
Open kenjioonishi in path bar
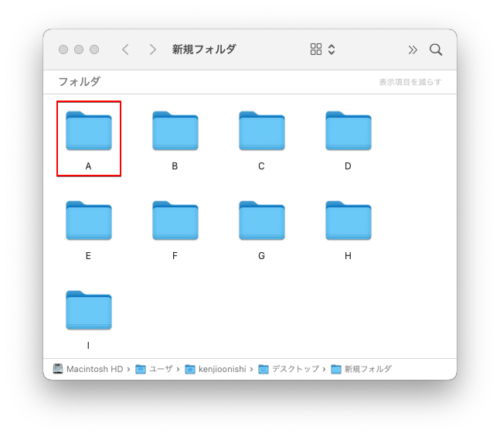pos(216,369)
